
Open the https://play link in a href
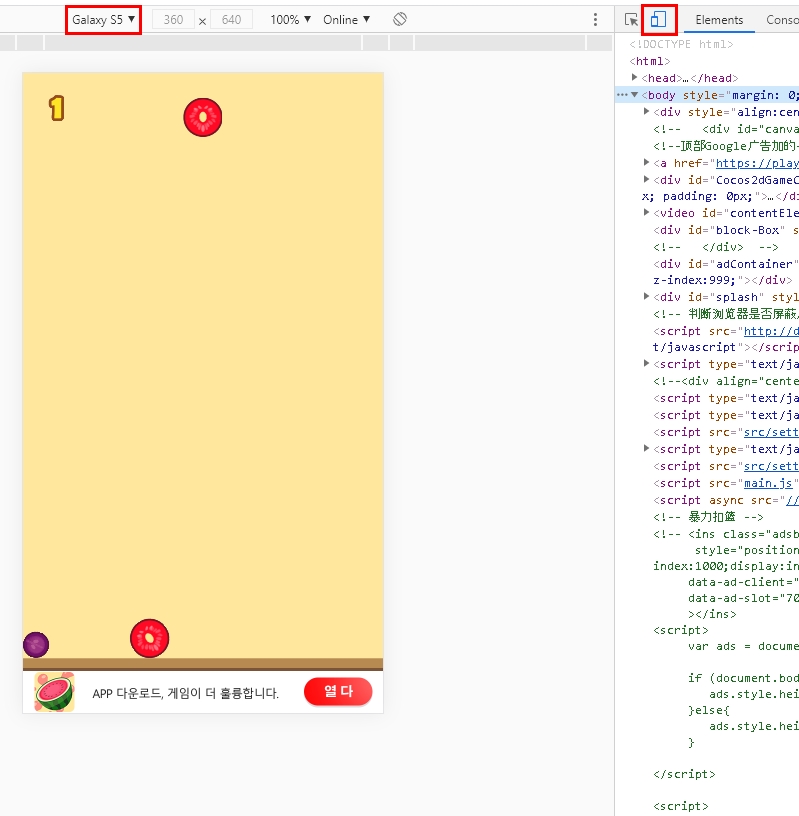click(x=757, y=163)
